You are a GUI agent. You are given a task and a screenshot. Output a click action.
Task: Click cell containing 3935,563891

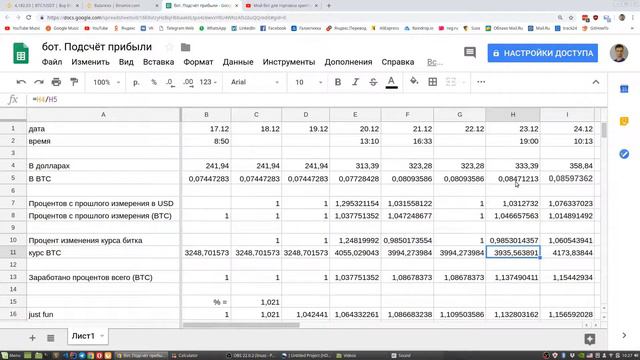513,253
